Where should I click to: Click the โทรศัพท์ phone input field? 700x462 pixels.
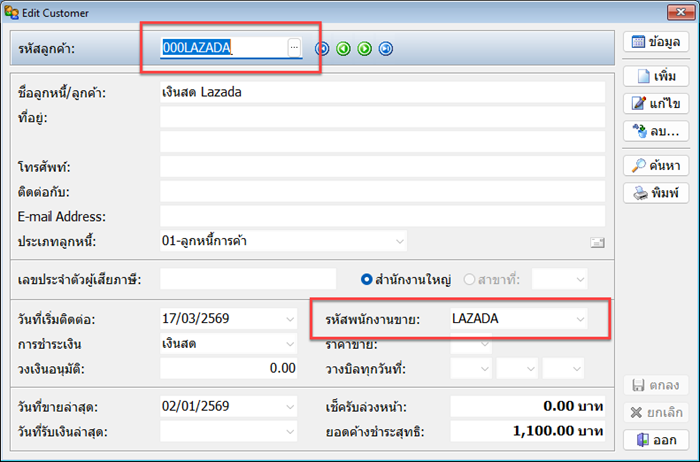pos(382,166)
